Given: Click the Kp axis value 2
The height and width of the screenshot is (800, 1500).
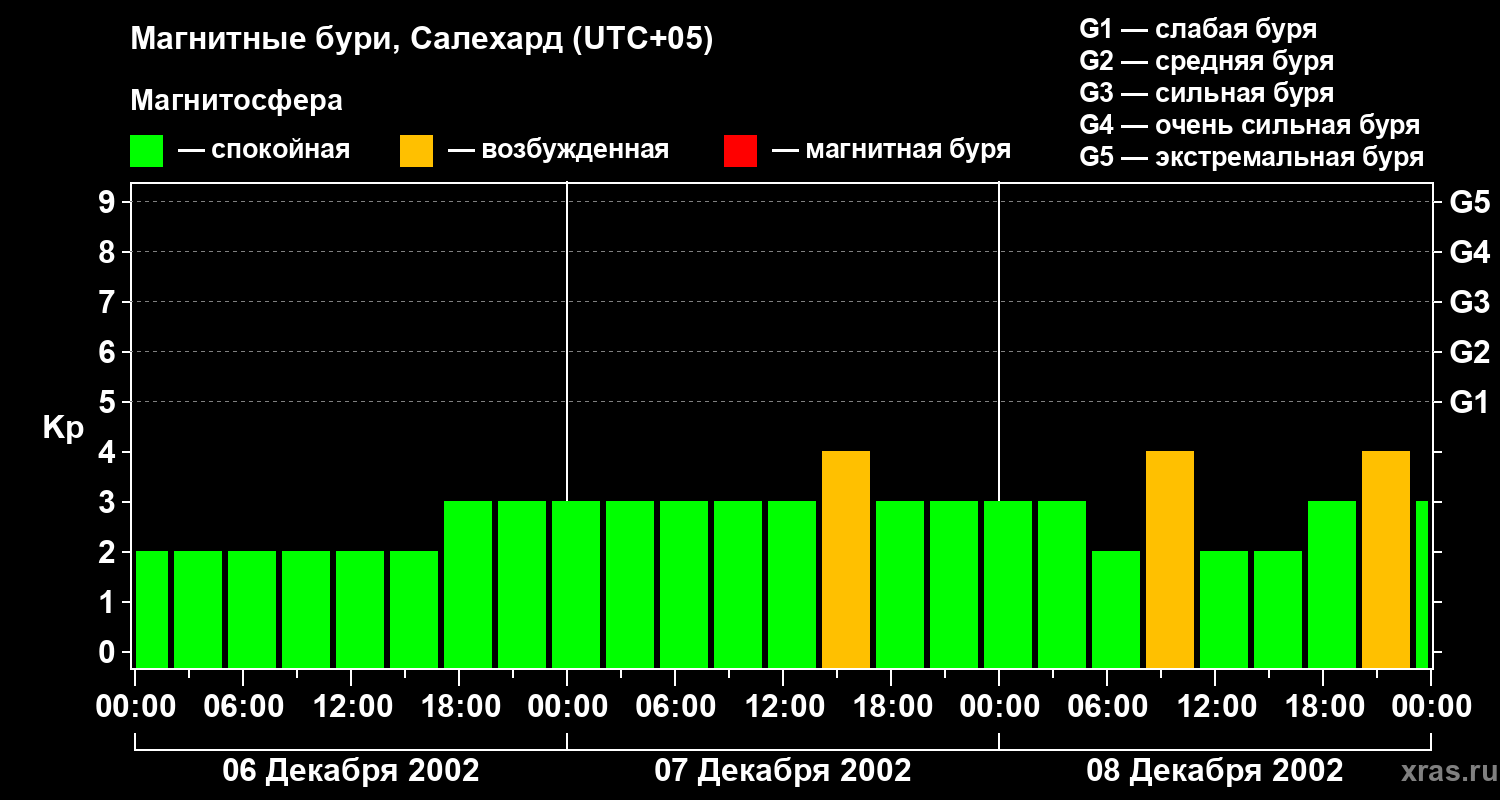Looking at the screenshot, I should coord(108,552).
